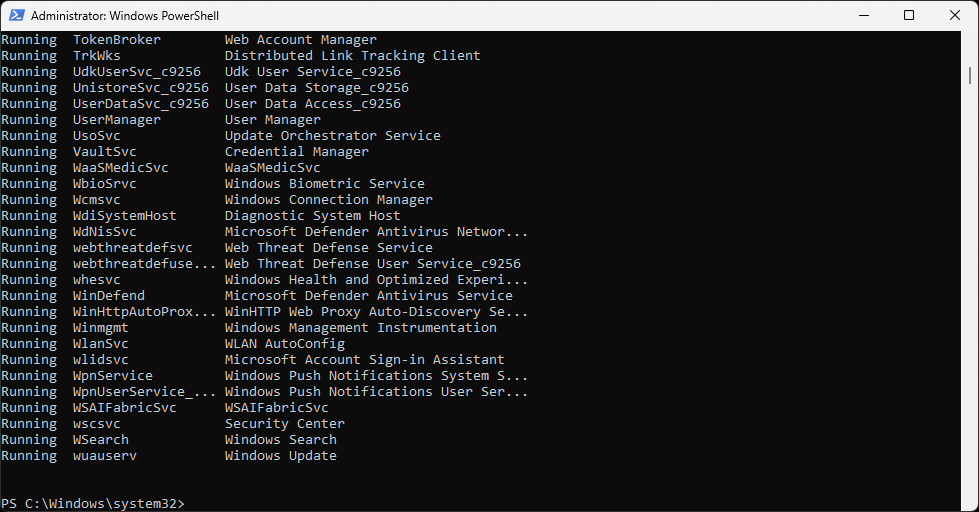979x512 pixels.
Task: Click the Windows Search display name text
Action: click(x=280, y=440)
